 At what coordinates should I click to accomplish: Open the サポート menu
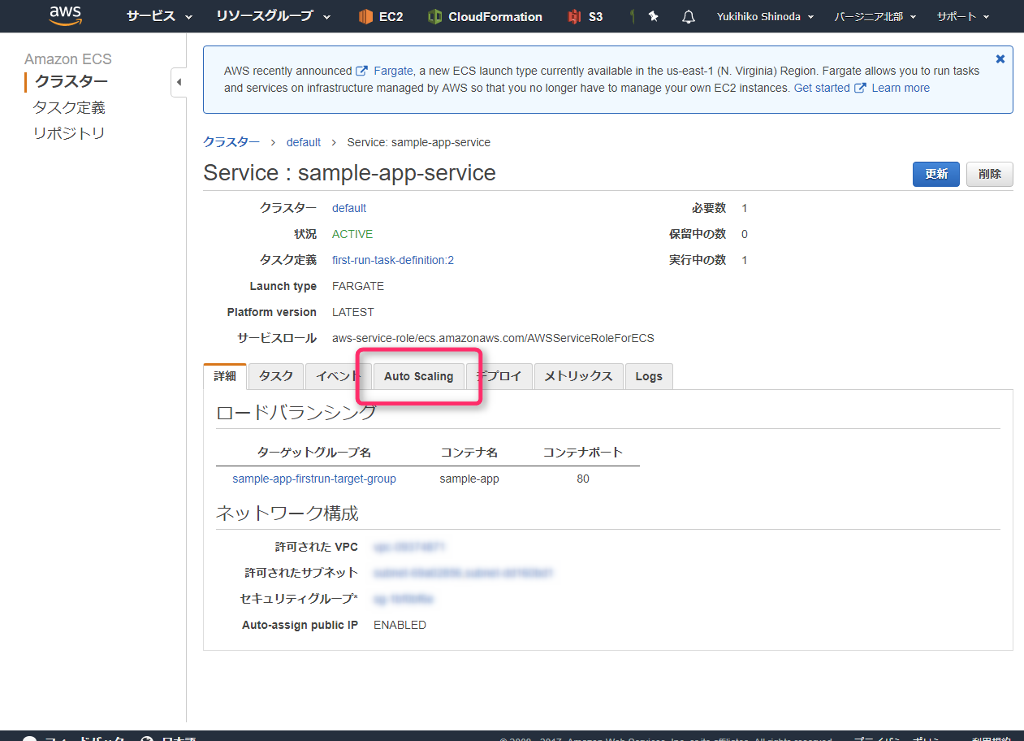(963, 16)
